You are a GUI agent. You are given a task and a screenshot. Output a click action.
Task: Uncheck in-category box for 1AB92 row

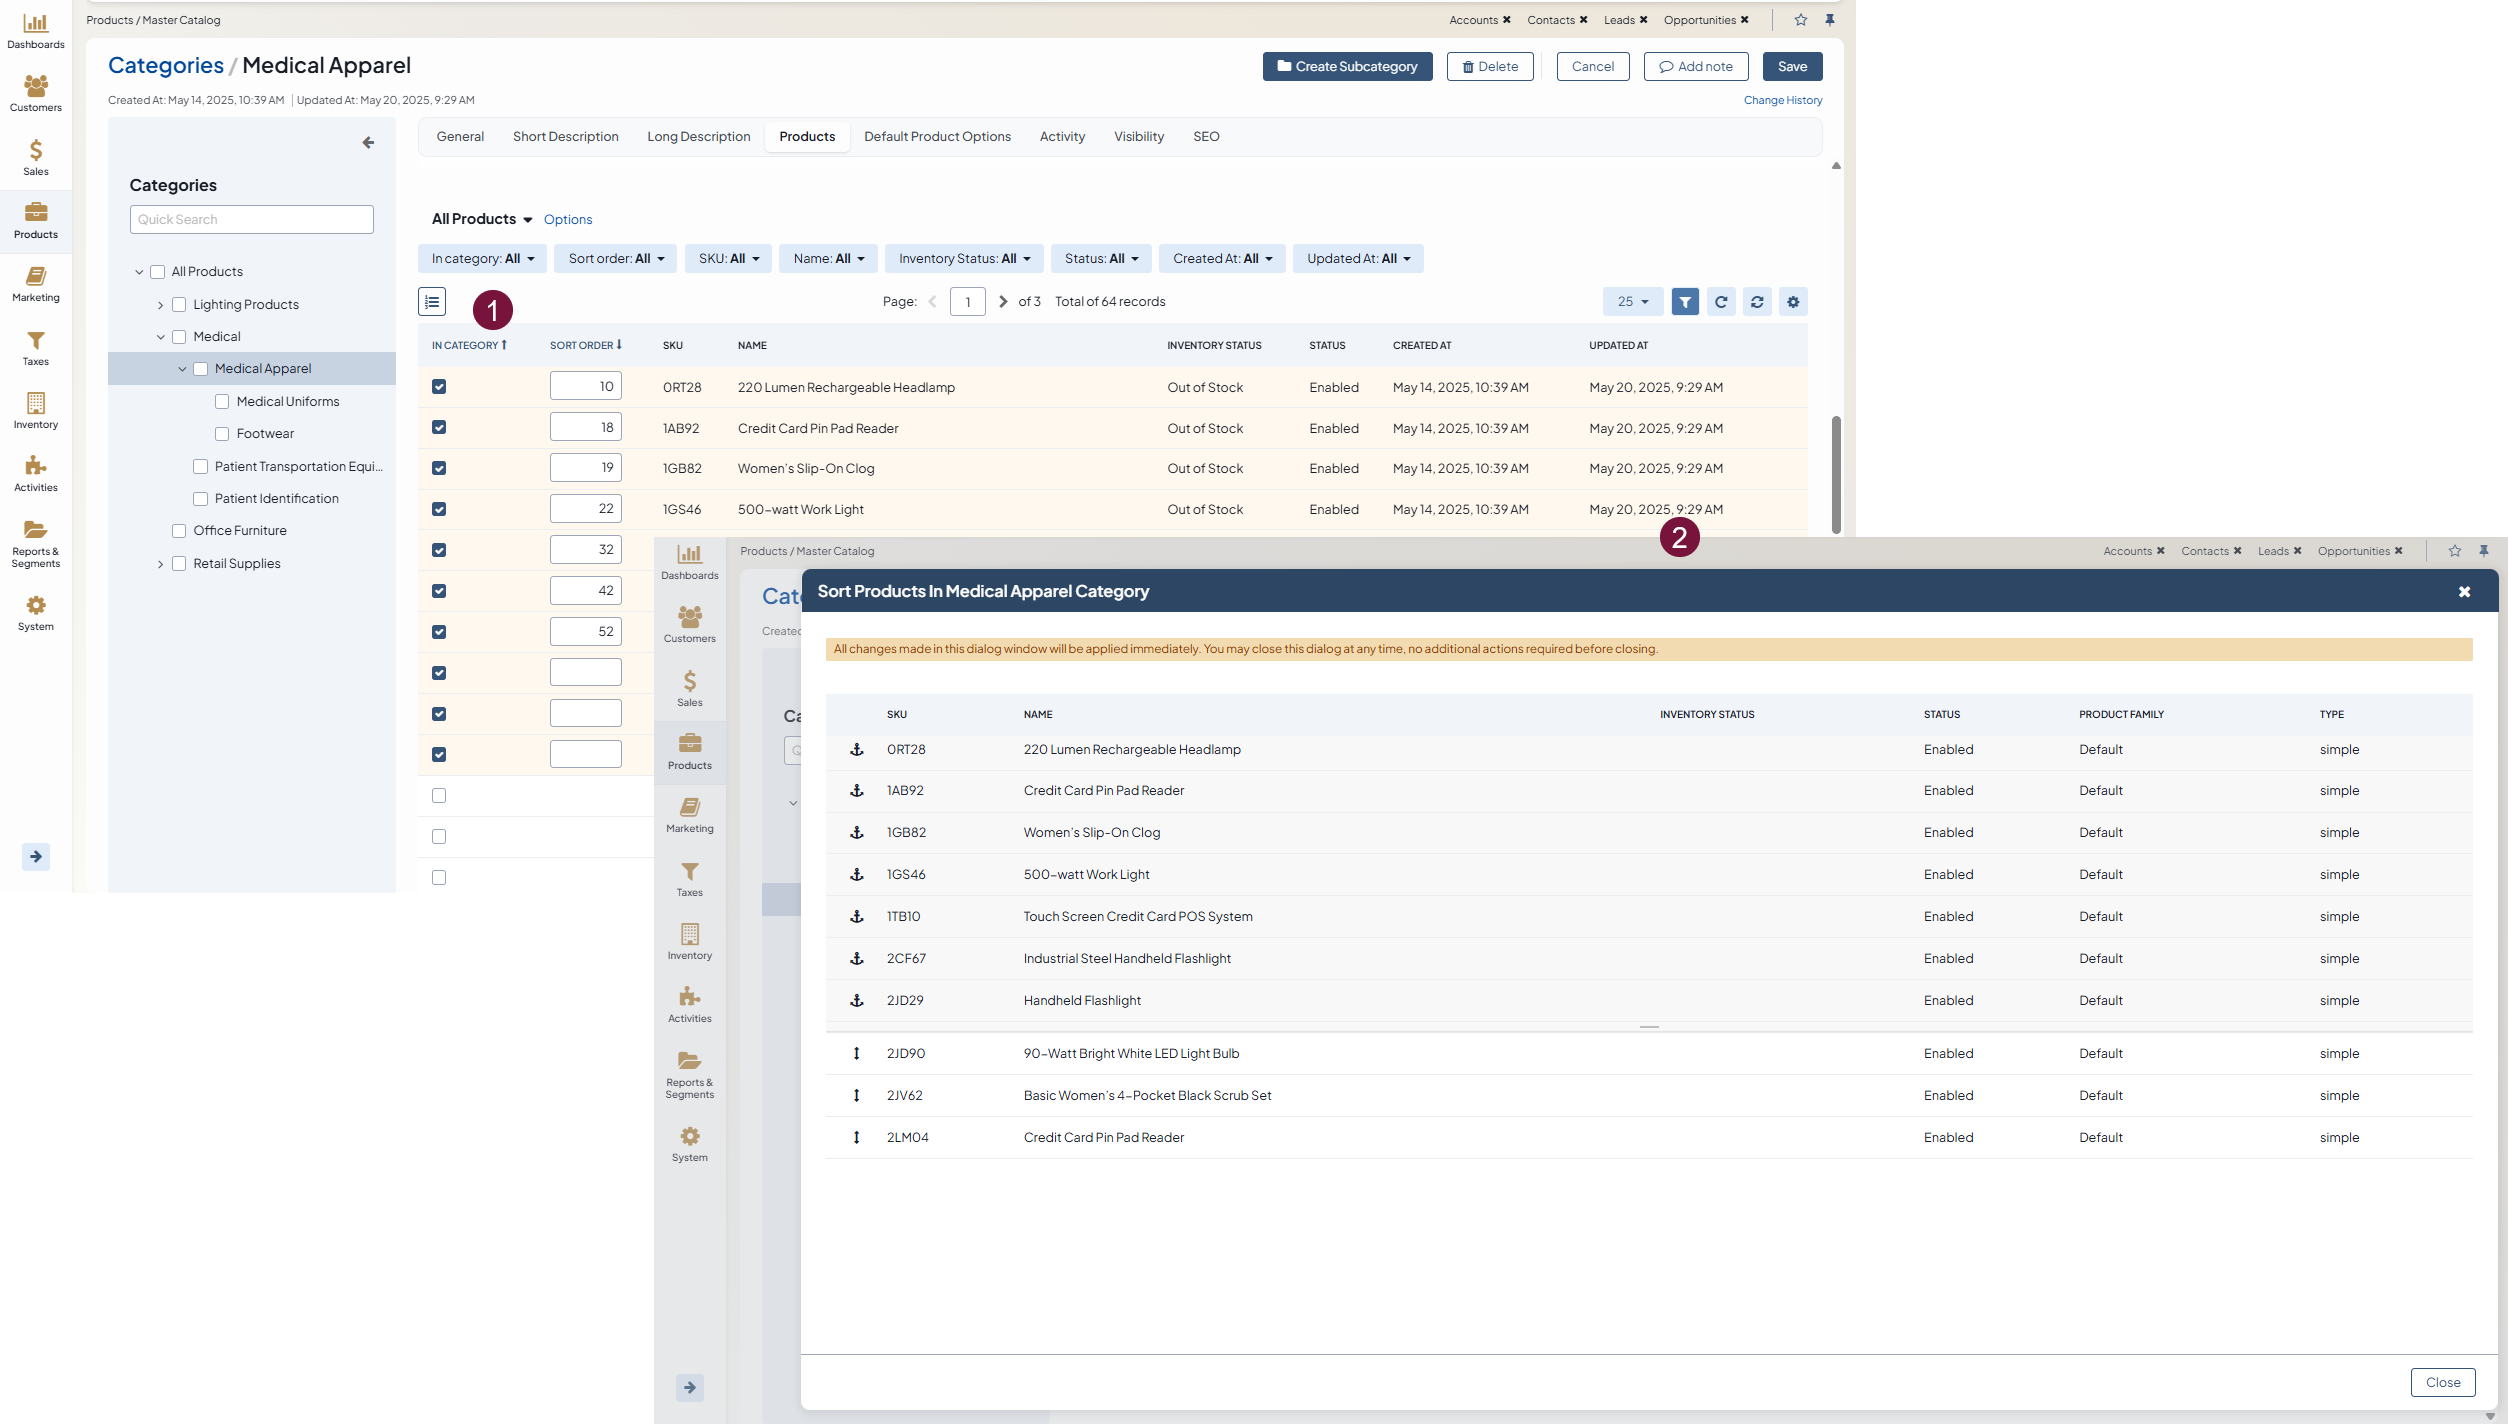point(439,427)
